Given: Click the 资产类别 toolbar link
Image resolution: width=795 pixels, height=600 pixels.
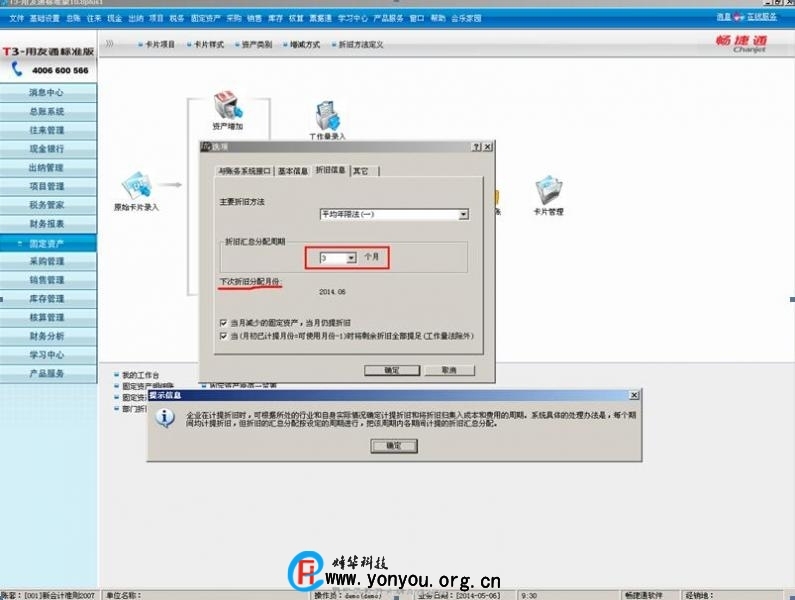Looking at the screenshot, I should coord(257,45).
